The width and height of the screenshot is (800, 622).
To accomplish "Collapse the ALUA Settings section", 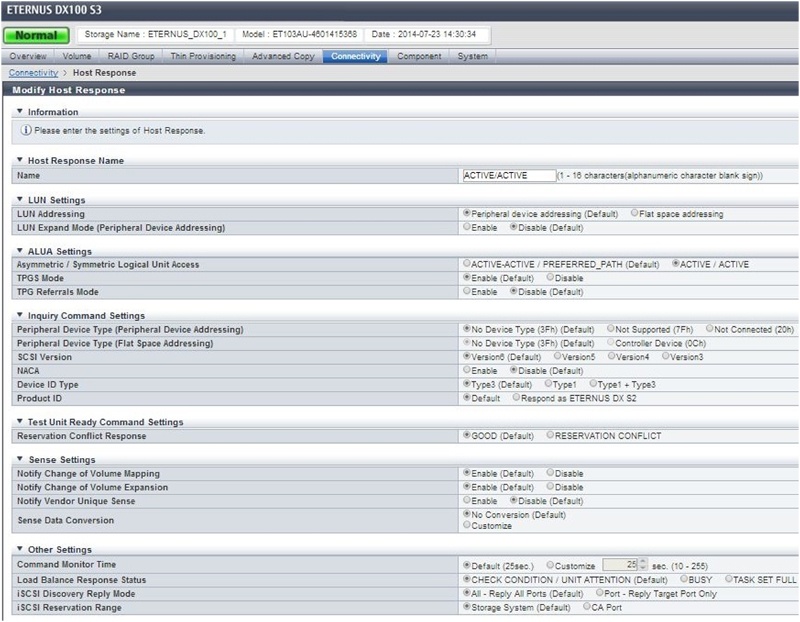I will pyautogui.click(x=19, y=251).
